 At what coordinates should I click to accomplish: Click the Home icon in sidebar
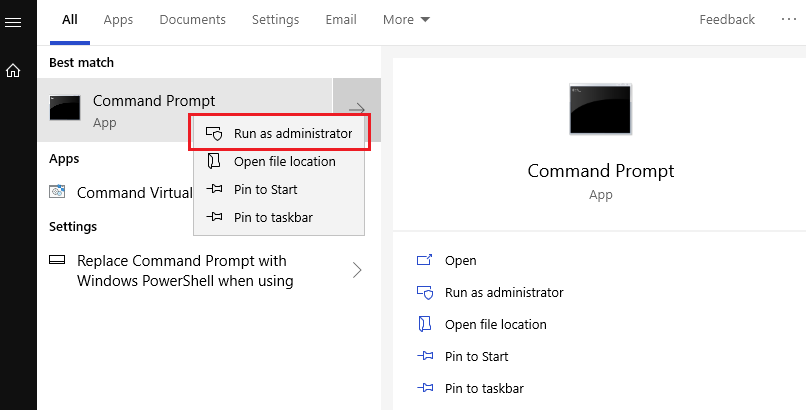tap(13, 71)
